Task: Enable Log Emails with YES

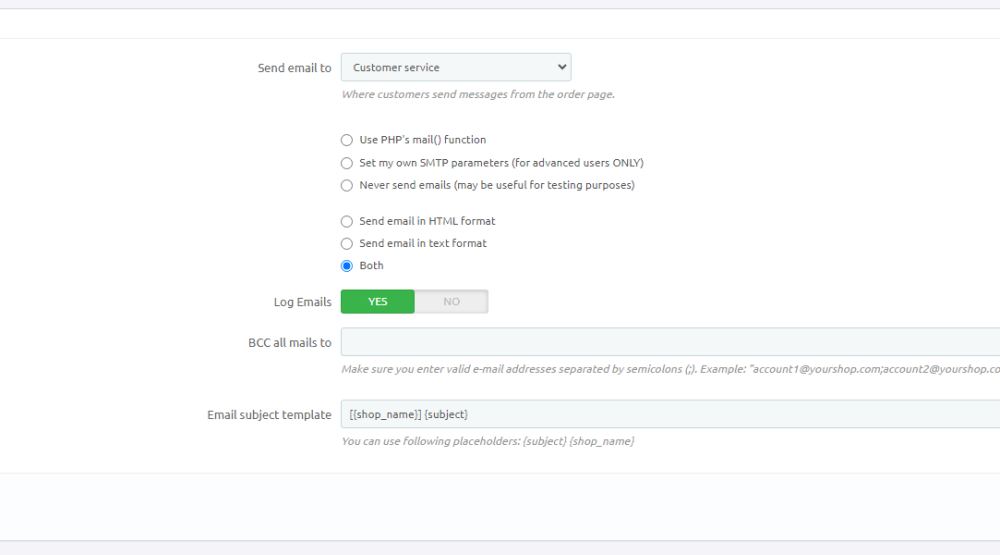Action: (x=378, y=302)
